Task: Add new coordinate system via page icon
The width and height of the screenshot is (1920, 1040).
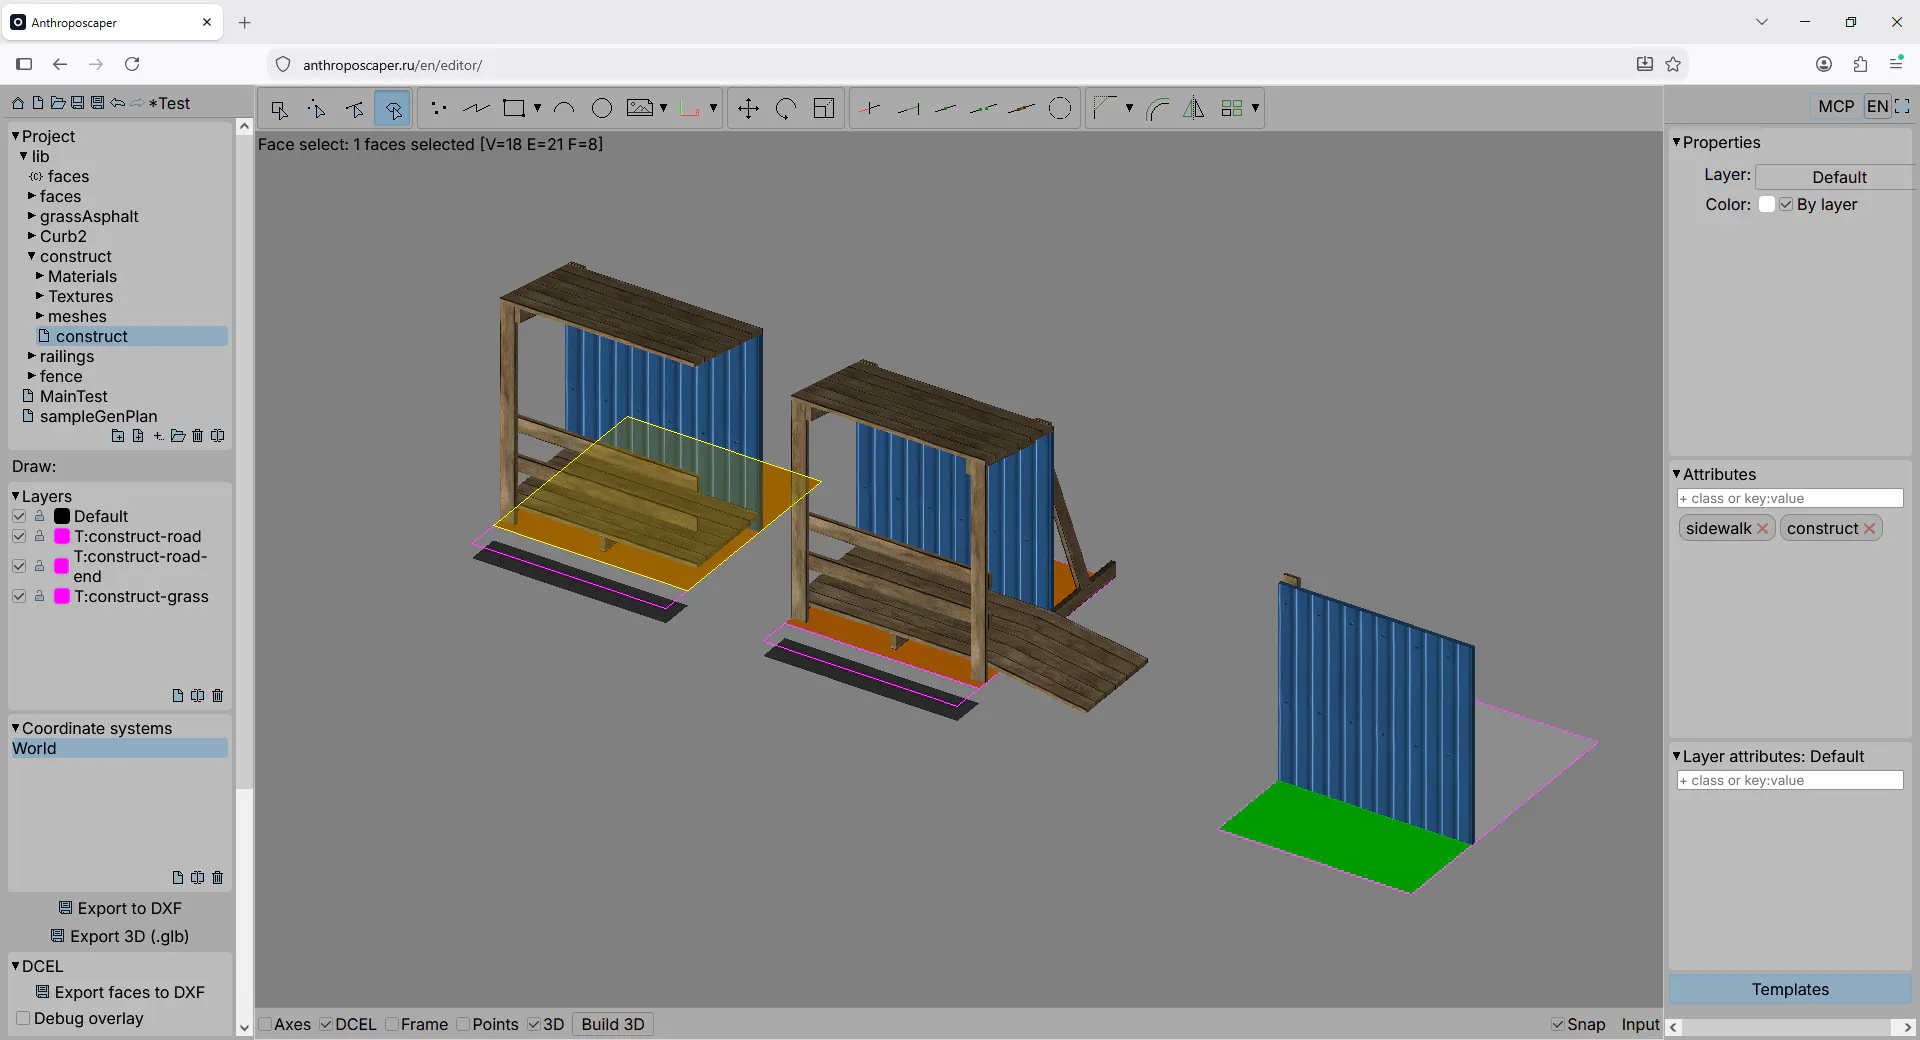Action: coord(178,878)
